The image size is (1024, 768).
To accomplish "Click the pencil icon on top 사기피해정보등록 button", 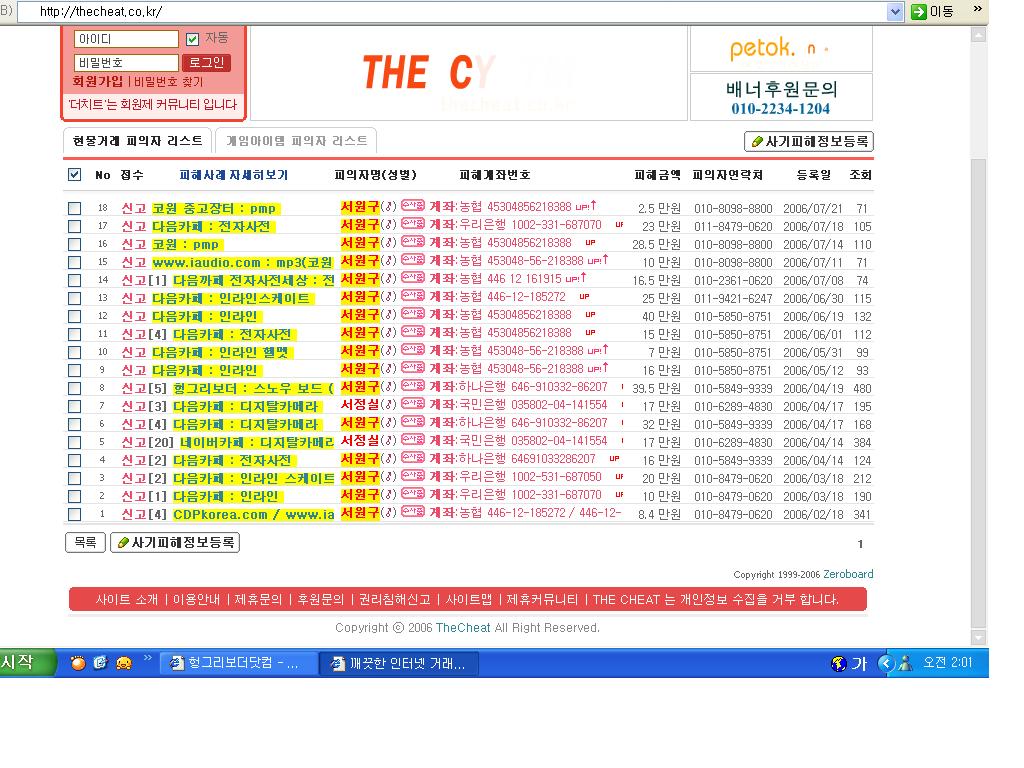I will pos(758,141).
